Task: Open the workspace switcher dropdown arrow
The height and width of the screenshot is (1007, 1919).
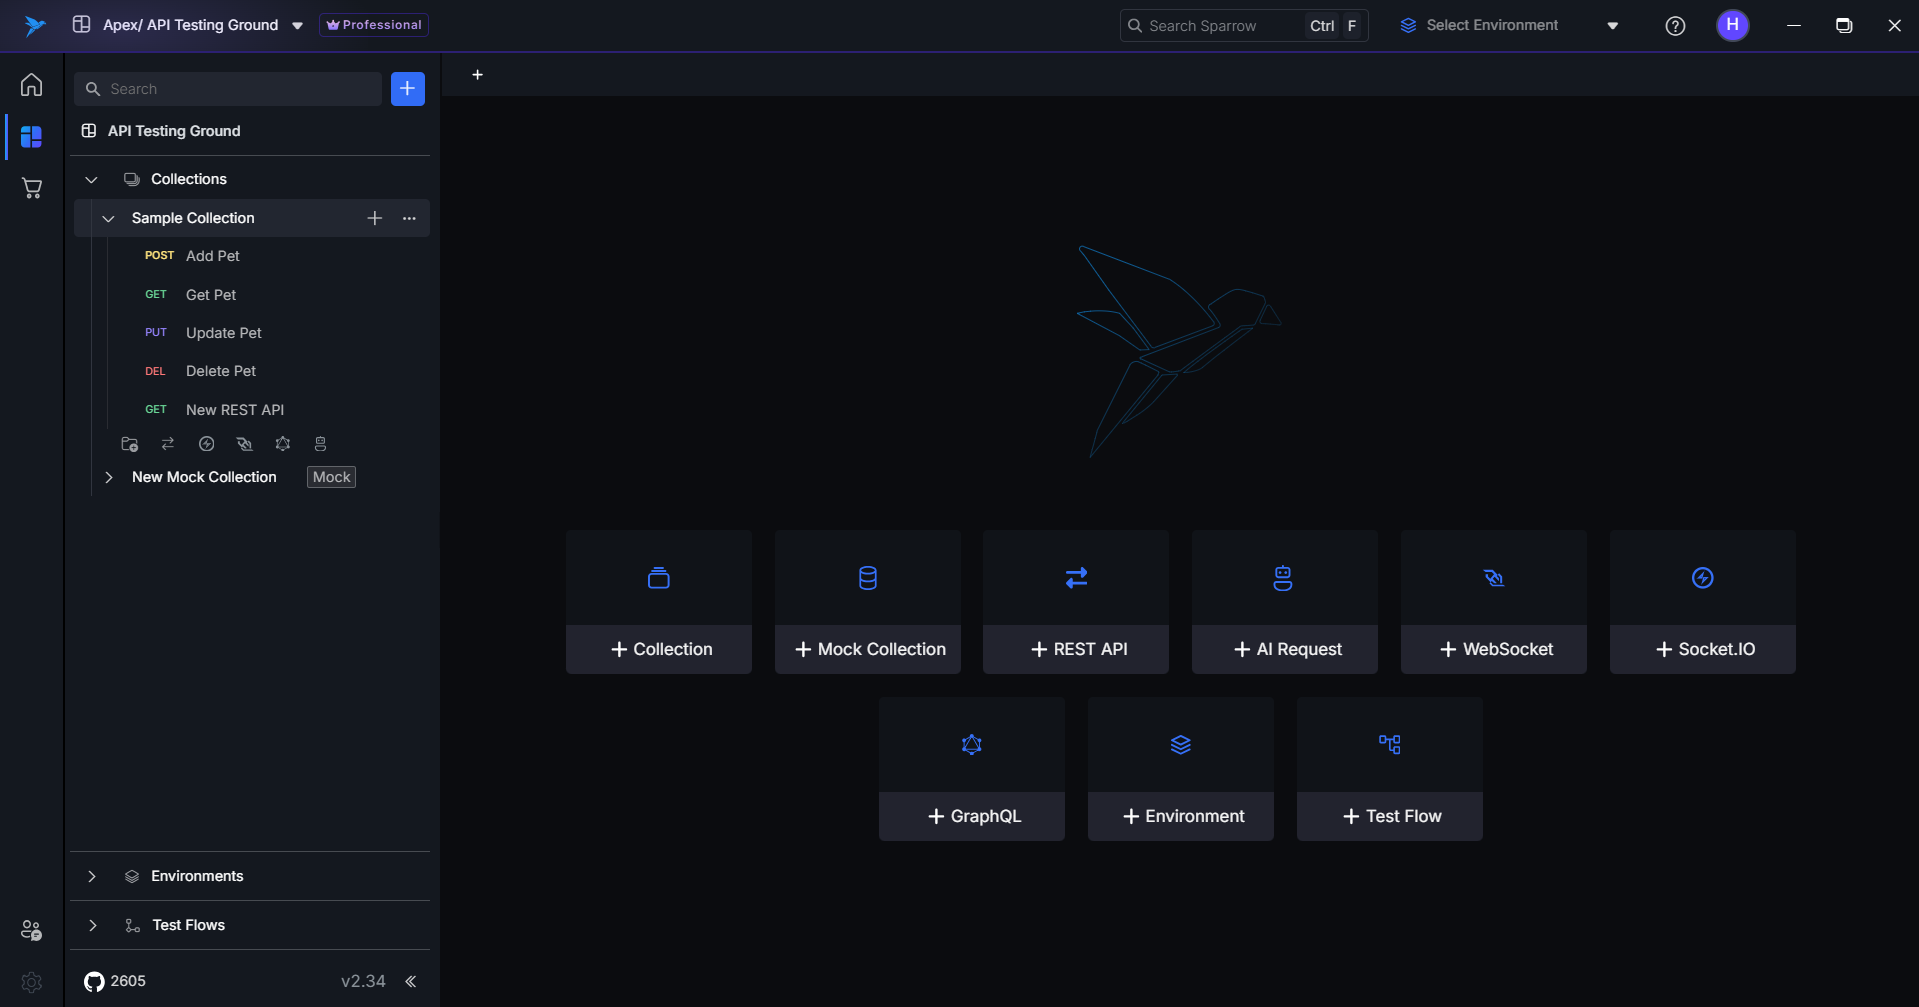Action: click(297, 26)
